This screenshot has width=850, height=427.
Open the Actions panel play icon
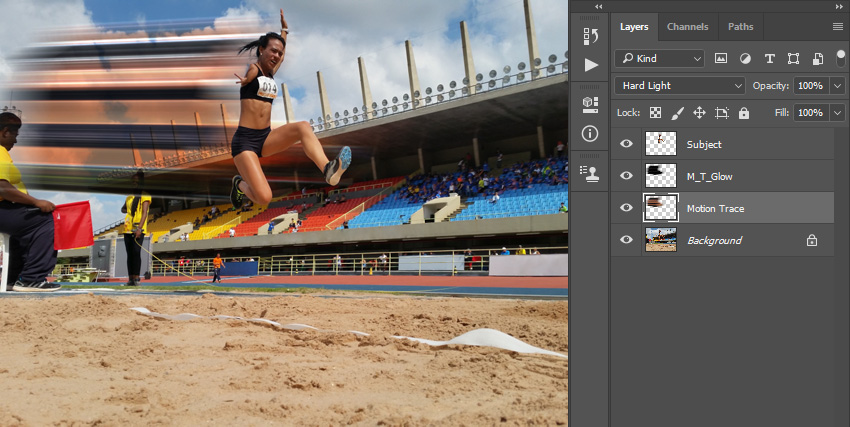pos(591,65)
